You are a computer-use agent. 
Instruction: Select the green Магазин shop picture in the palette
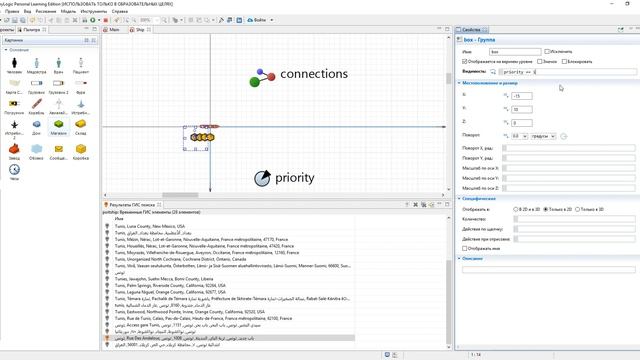point(58,124)
